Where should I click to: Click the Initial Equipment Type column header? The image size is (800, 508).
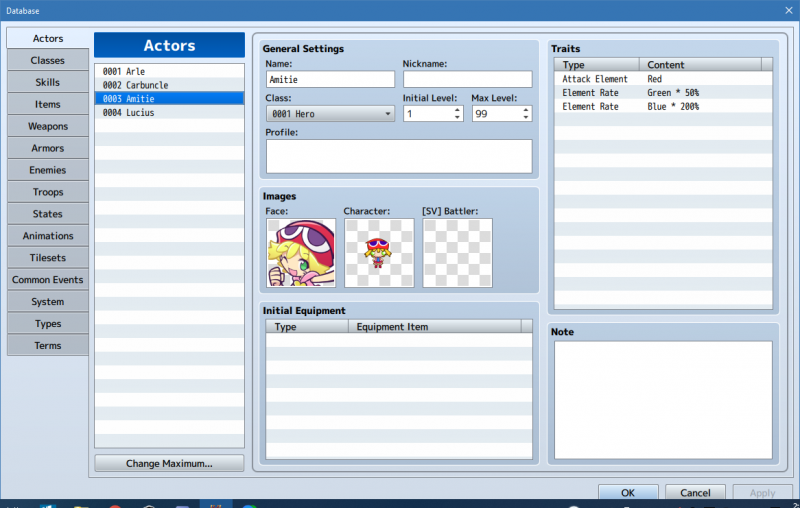click(307, 326)
